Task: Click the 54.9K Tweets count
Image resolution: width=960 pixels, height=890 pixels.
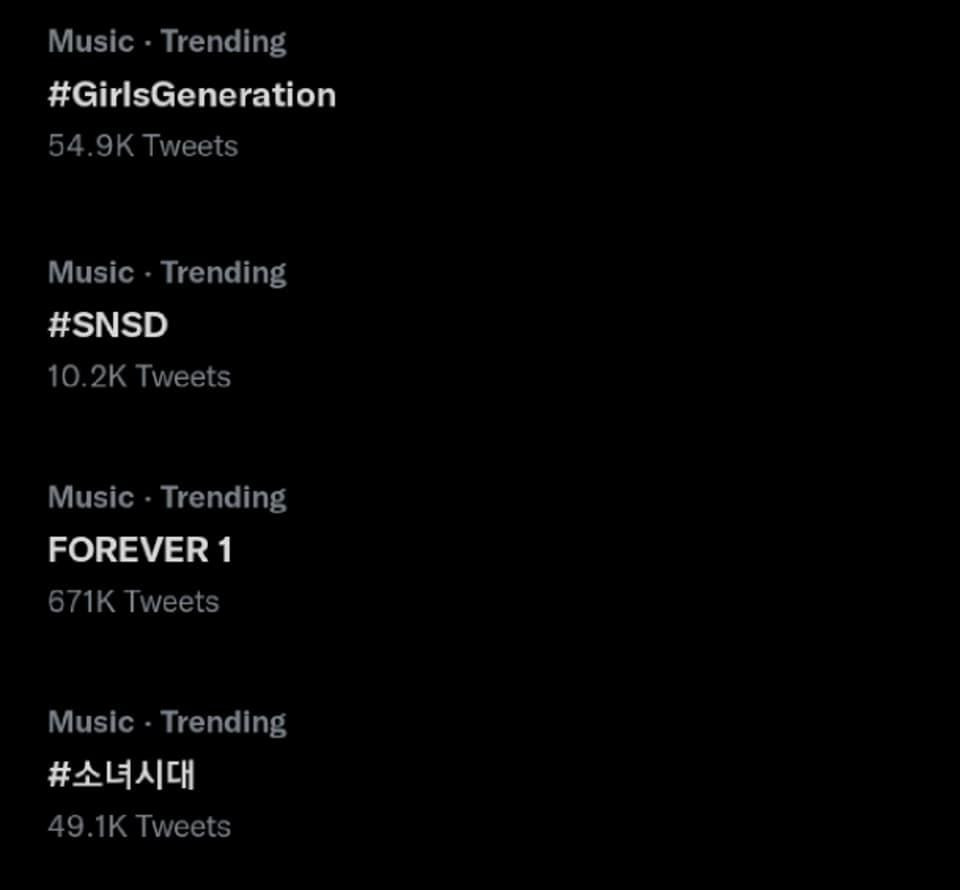Action: point(143,145)
